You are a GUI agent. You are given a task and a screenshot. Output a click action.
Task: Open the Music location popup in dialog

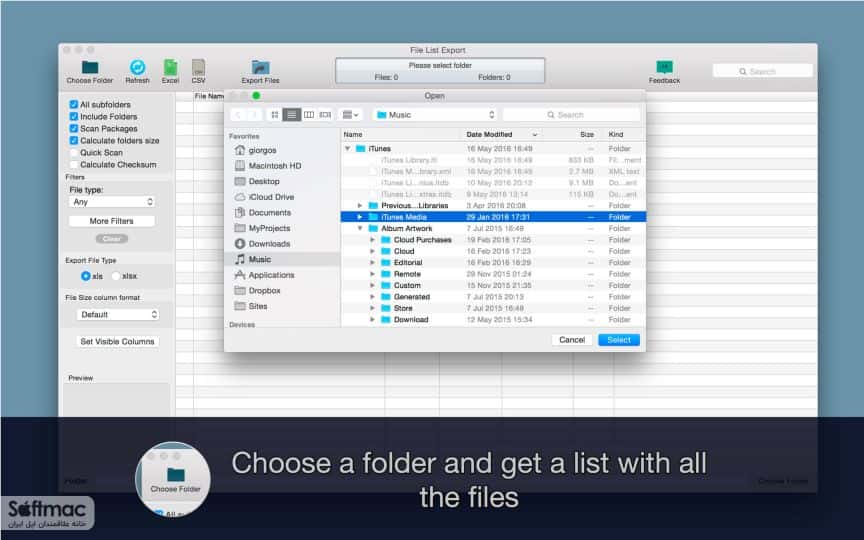(x=435, y=115)
